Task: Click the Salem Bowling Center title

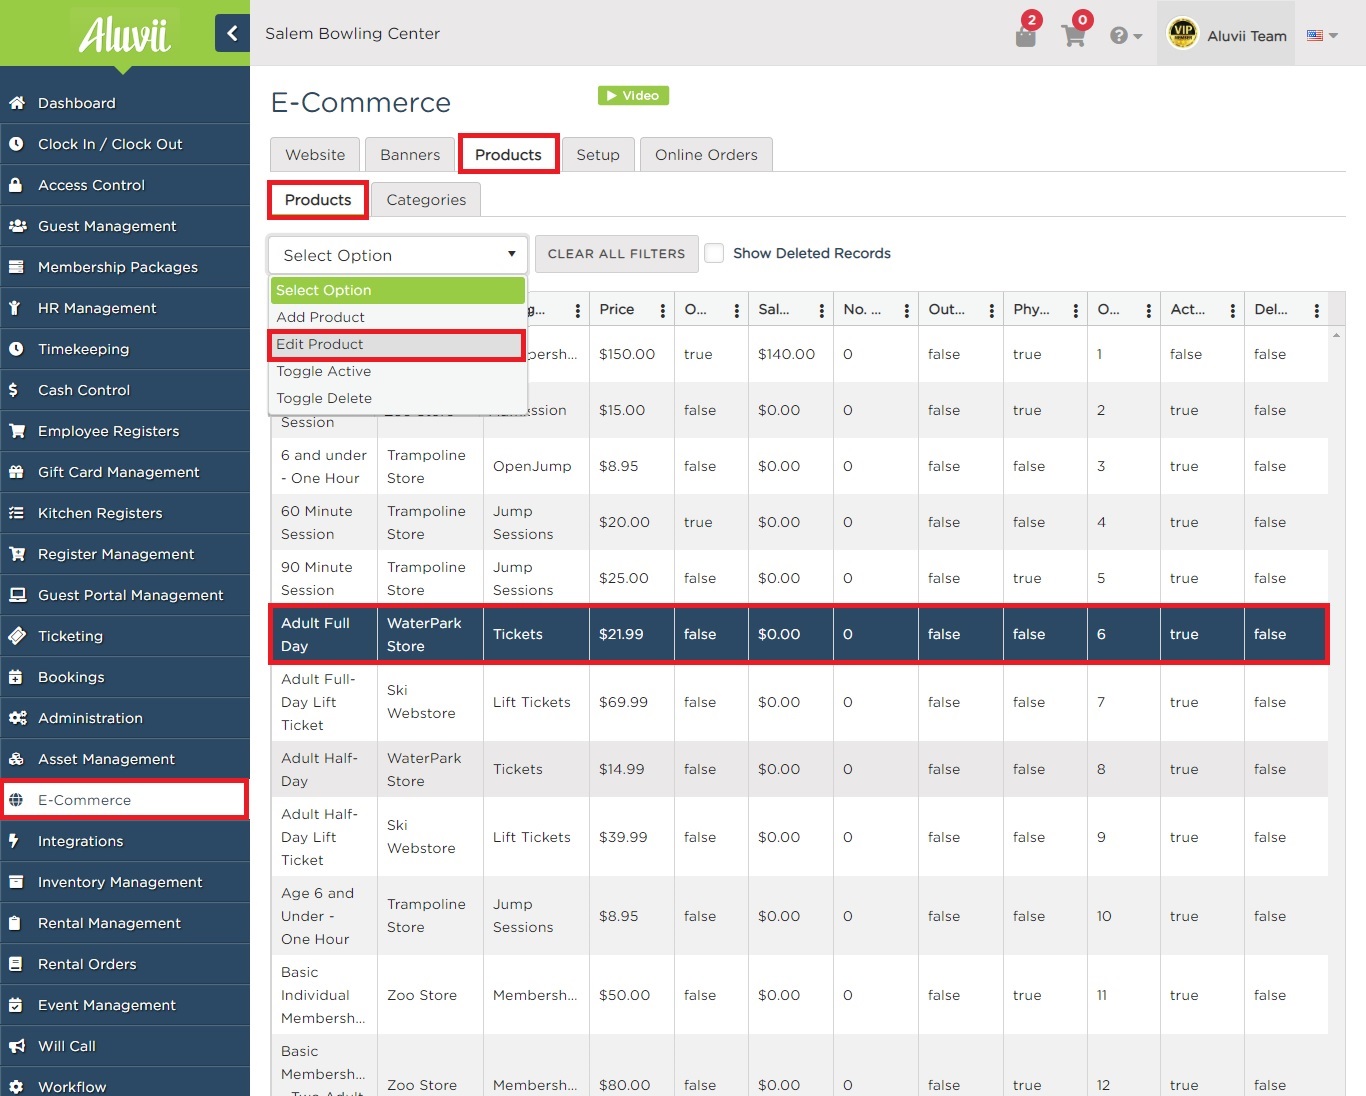Action: point(352,33)
